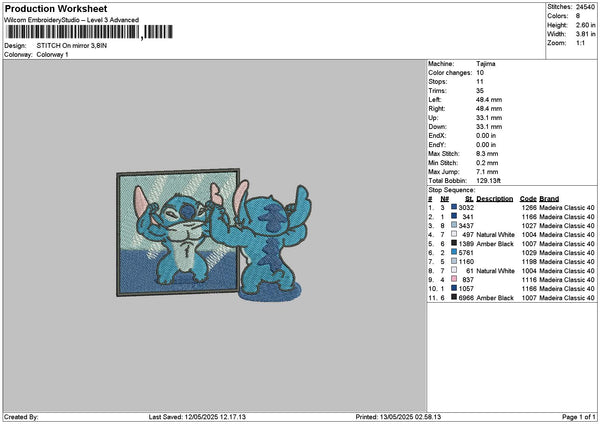Click the "Code" column header
Image resolution: width=600 pixels, height=424 pixels.
(x=528, y=199)
